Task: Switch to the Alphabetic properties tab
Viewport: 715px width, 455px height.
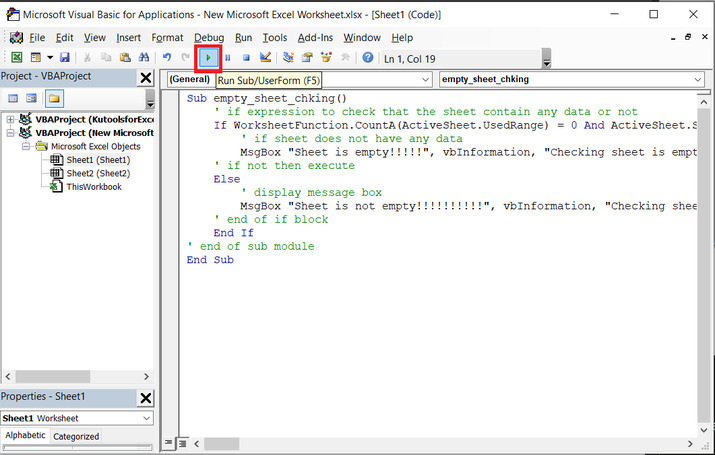Action: [25, 435]
